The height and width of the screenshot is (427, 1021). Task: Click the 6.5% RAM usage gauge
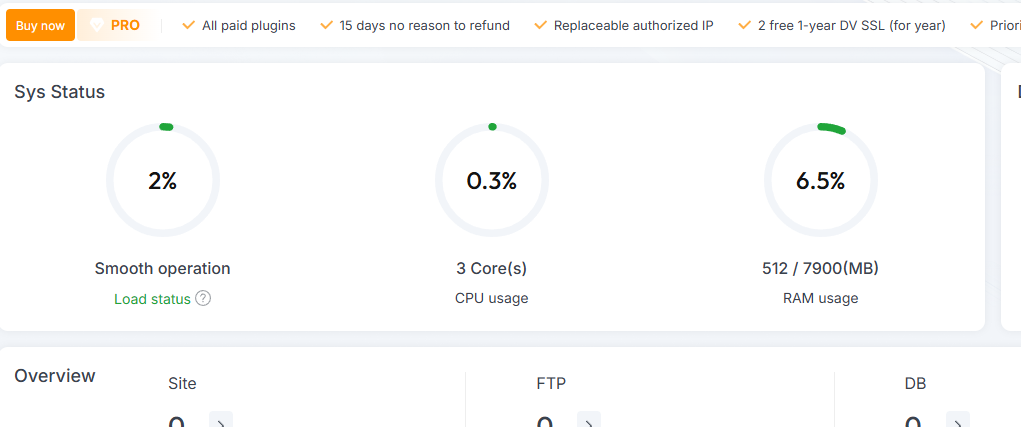[x=820, y=181]
